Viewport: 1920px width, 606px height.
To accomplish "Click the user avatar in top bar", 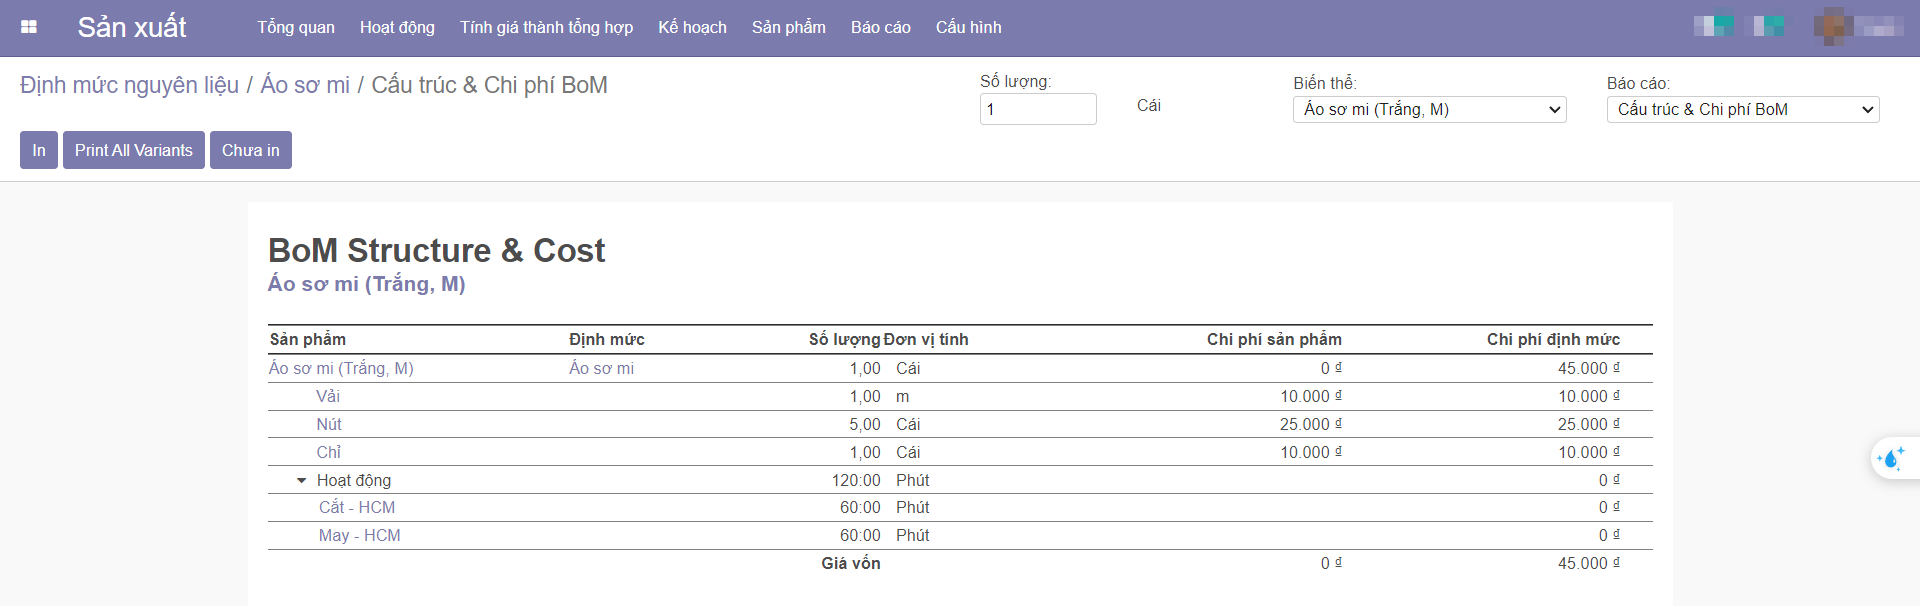I will pos(1832,27).
